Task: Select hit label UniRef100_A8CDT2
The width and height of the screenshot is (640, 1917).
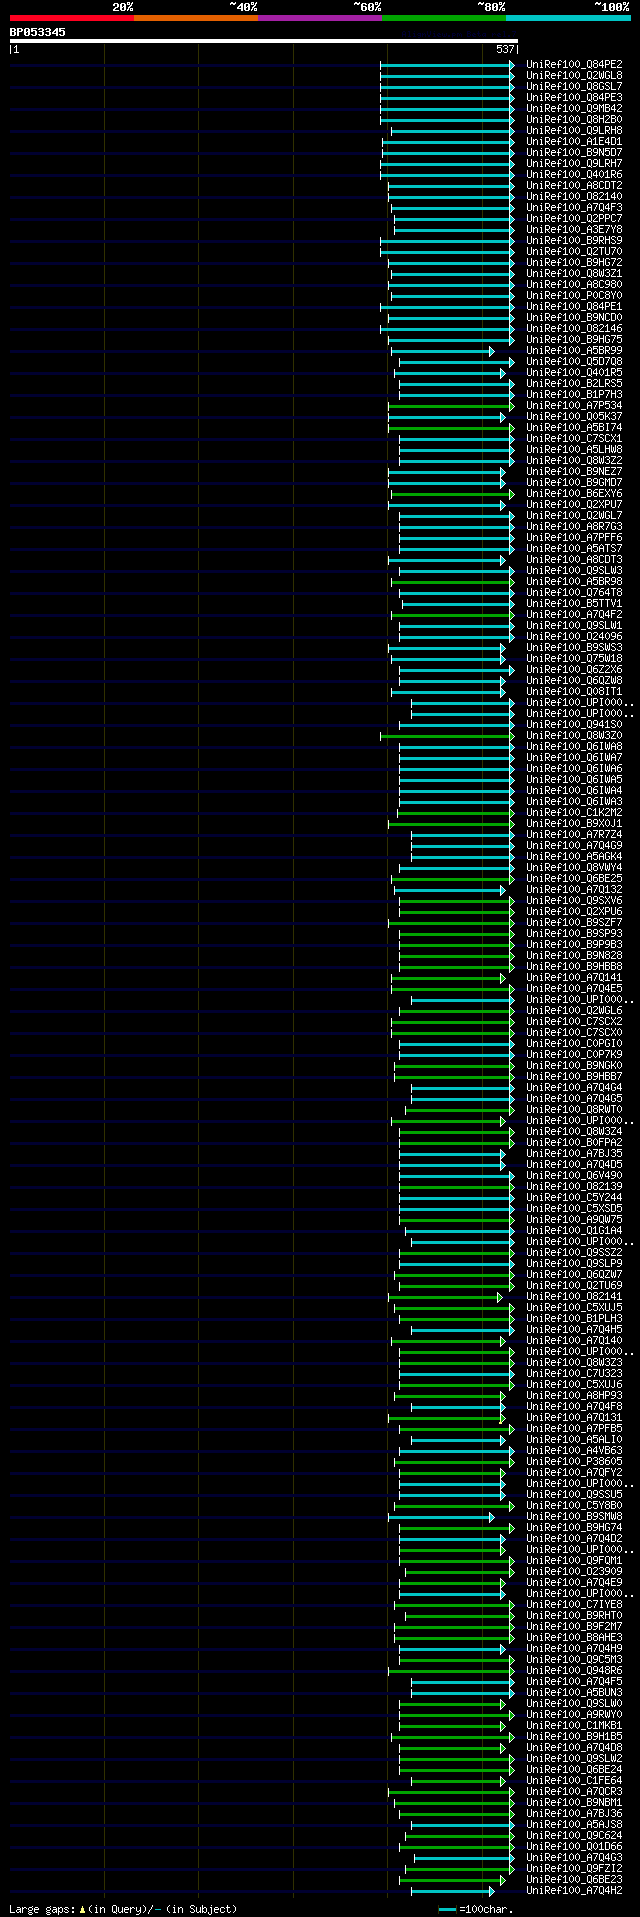Action: point(574,185)
